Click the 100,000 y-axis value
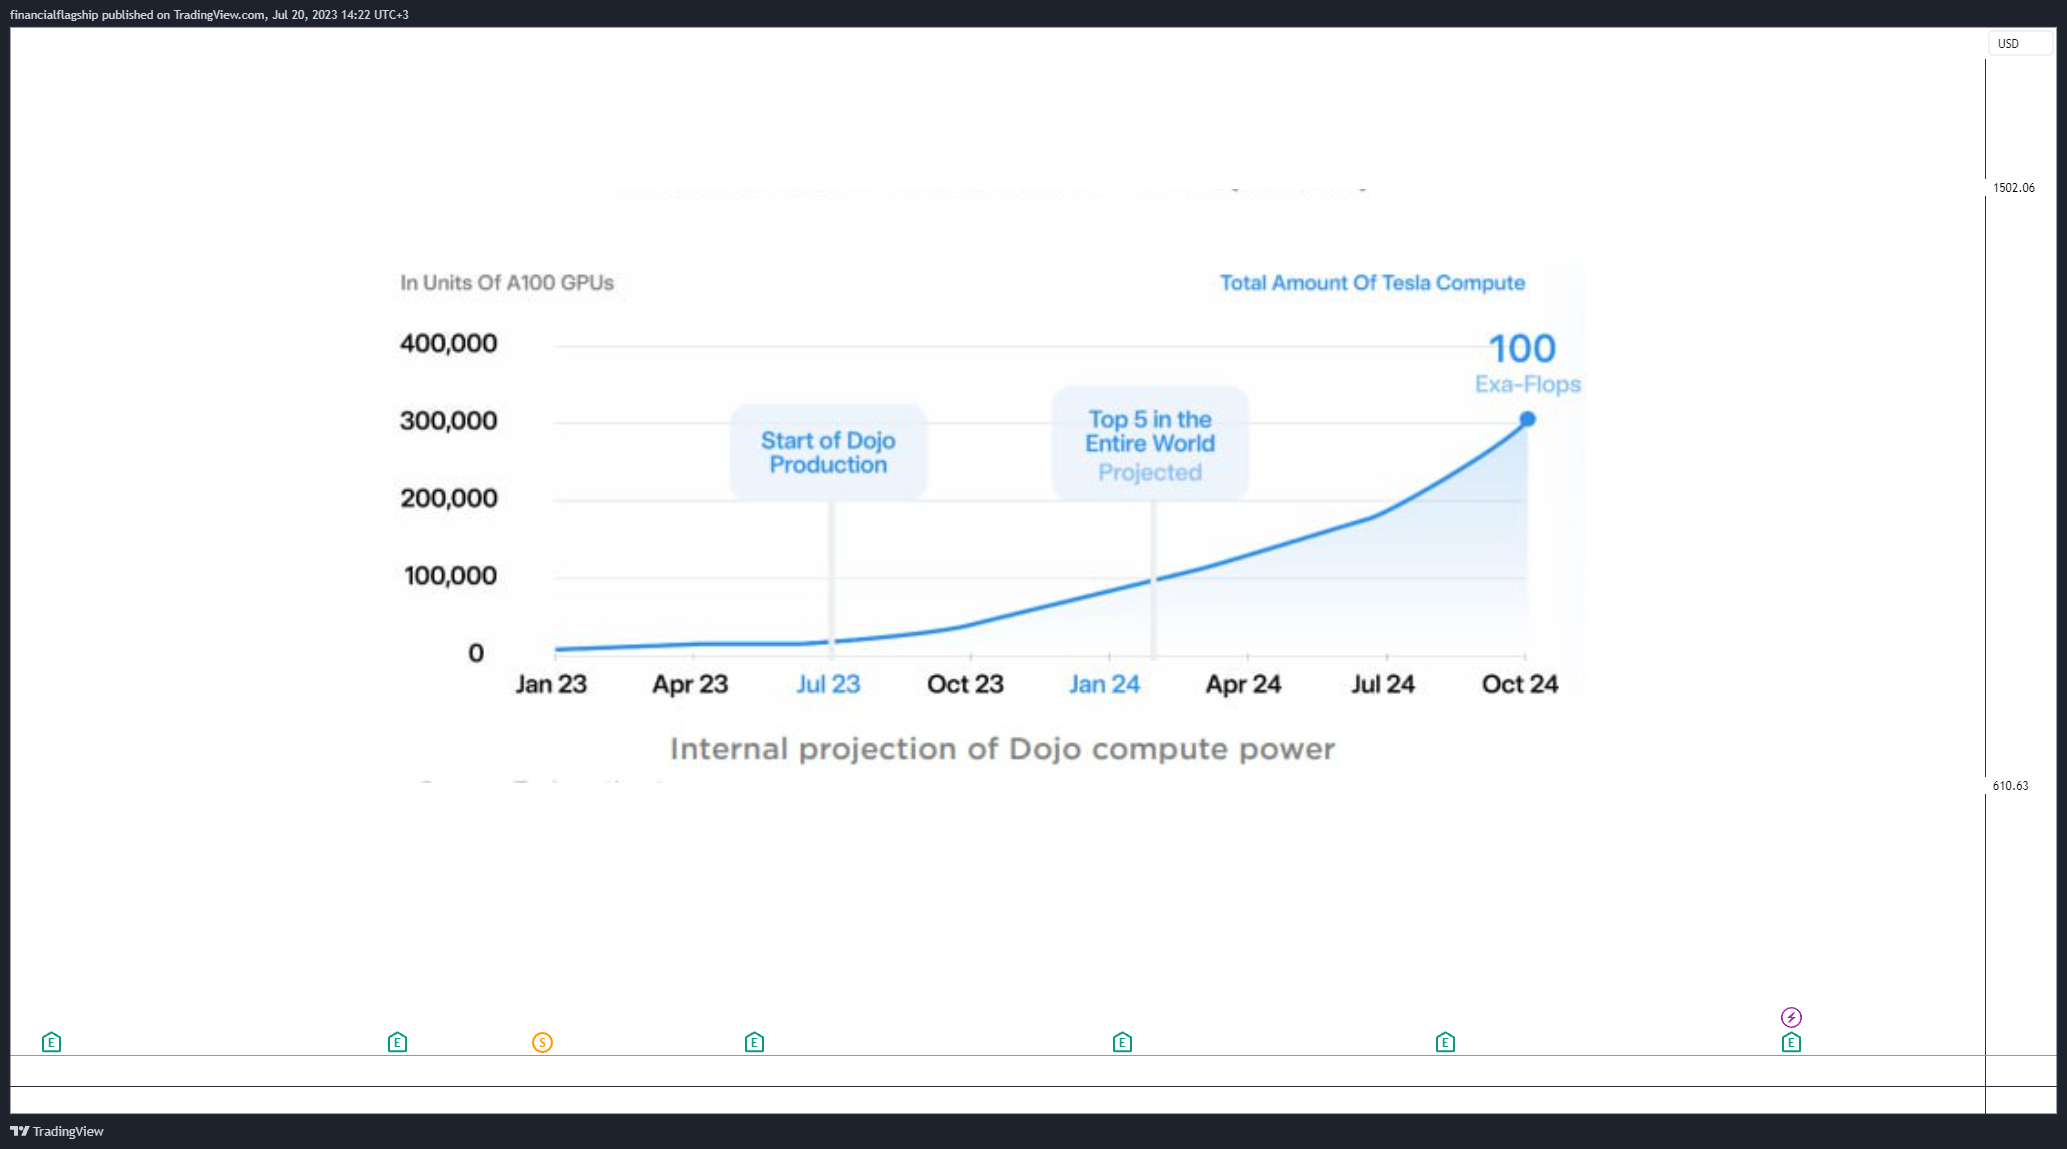The image size is (2067, 1149). (450, 575)
